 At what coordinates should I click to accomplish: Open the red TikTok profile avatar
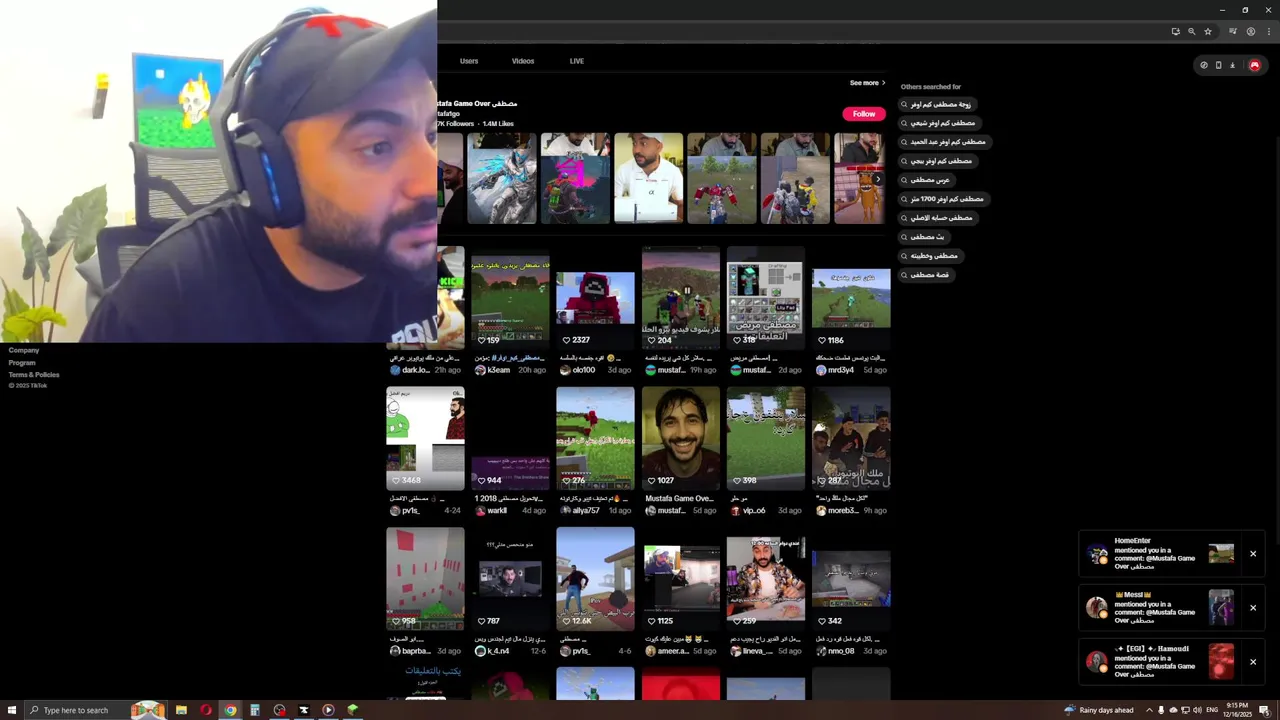click(1254, 65)
